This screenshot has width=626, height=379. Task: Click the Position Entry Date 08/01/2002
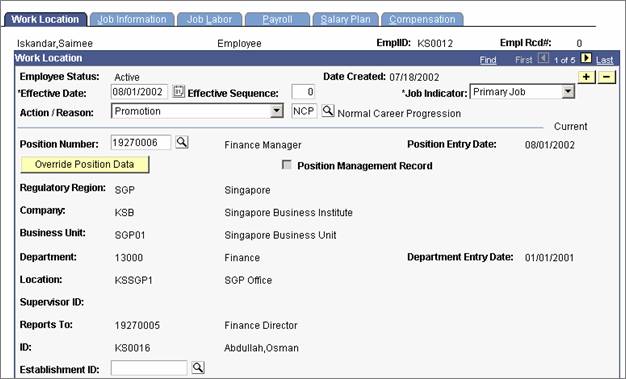tap(550, 145)
